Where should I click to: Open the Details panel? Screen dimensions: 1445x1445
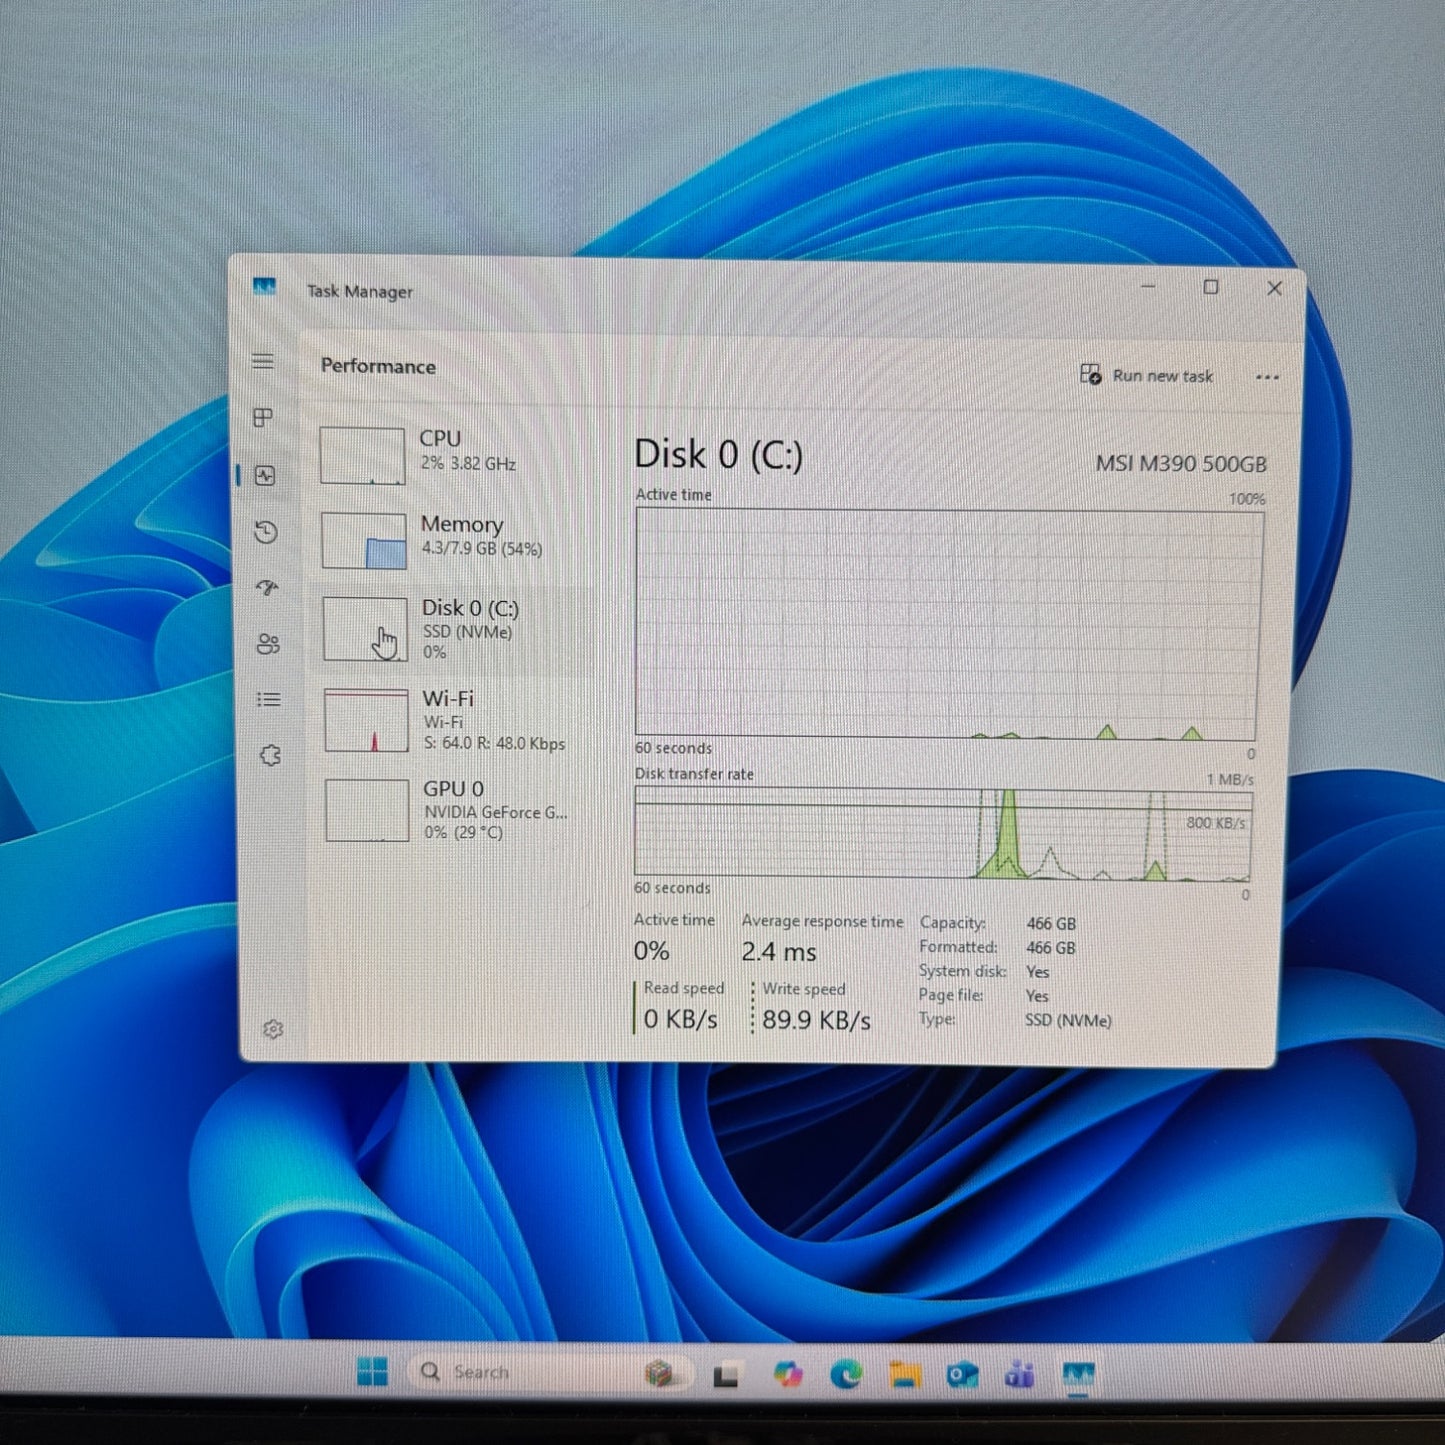(267, 700)
